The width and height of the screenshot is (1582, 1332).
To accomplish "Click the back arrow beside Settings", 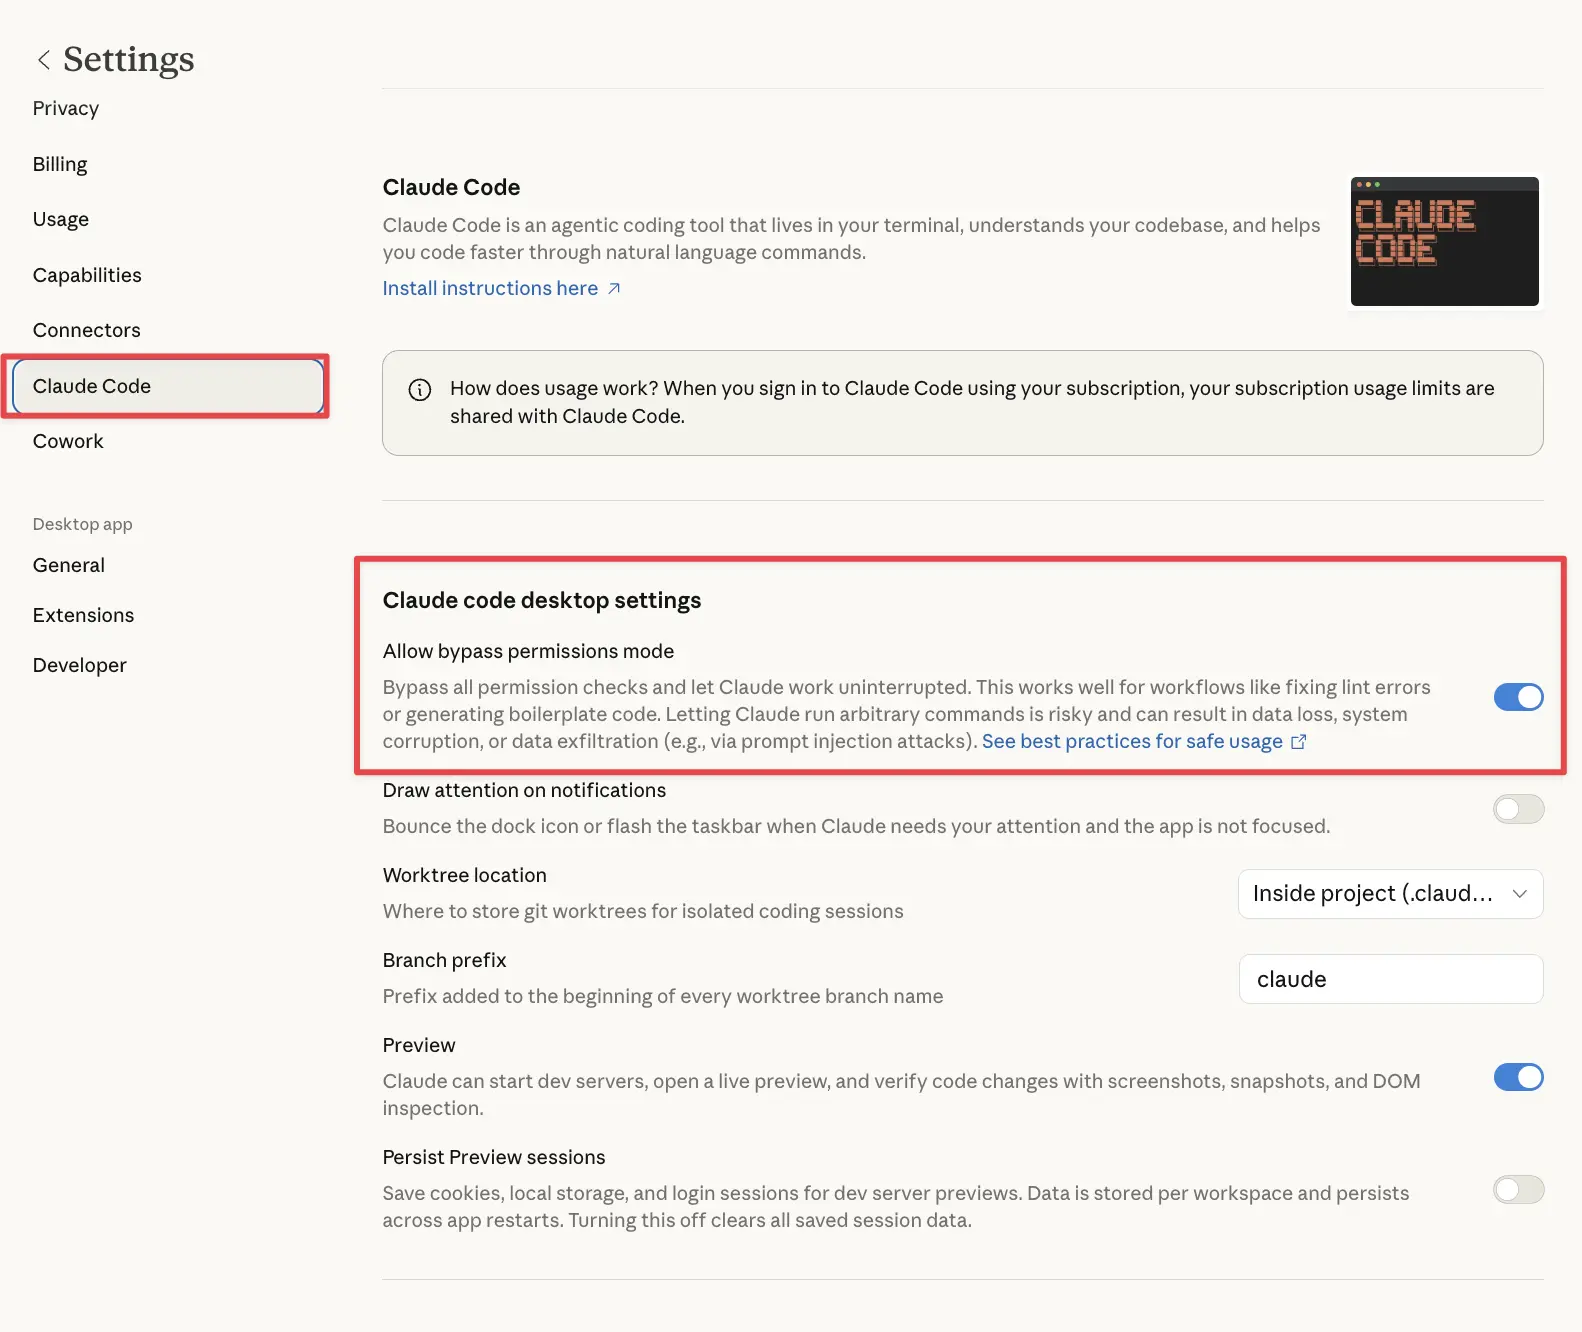I will [43, 60].
